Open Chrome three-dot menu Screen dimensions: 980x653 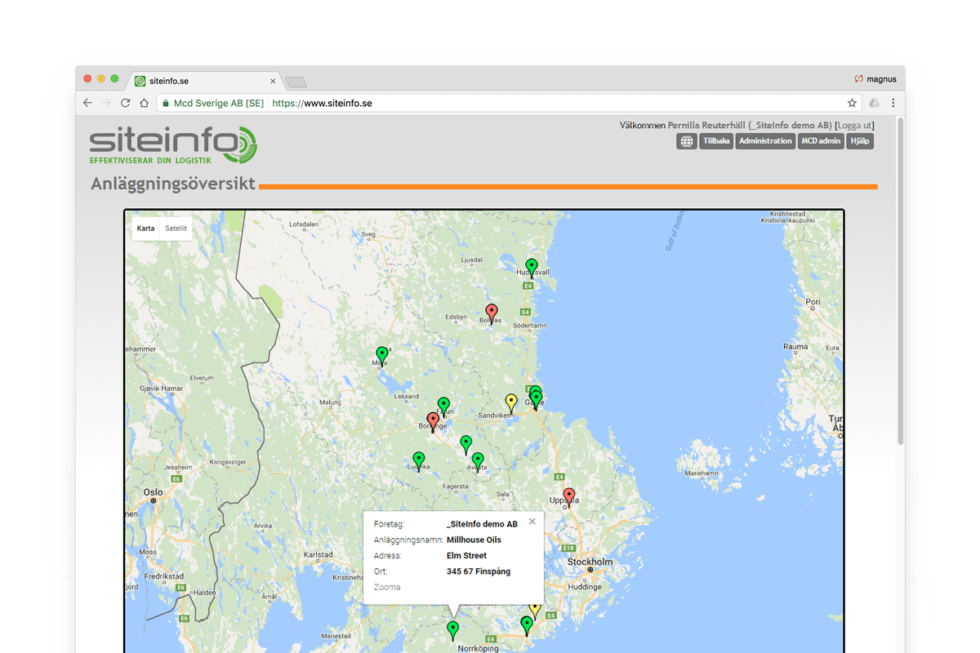[893, 103]
